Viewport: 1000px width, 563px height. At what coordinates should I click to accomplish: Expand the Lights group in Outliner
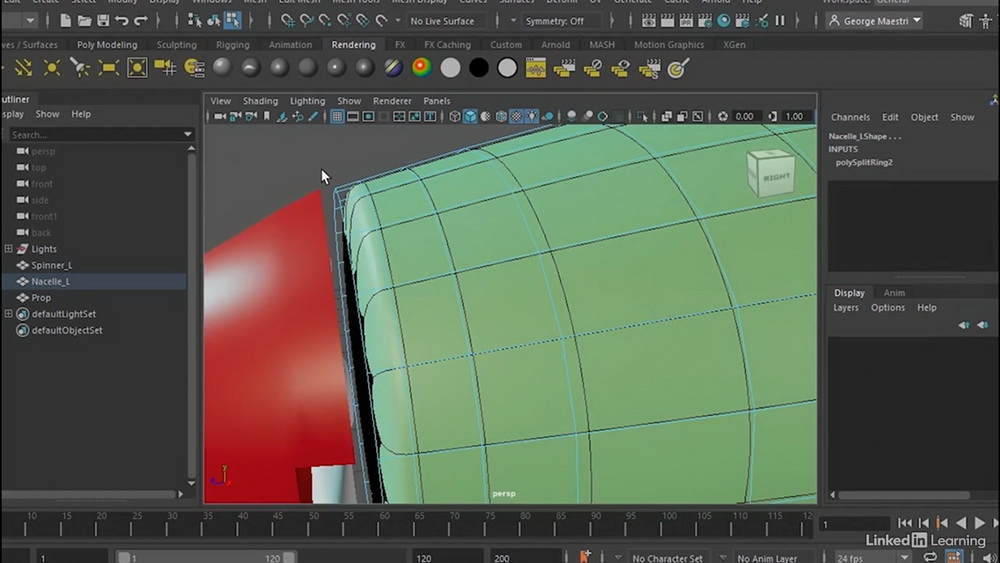(8, 249)
